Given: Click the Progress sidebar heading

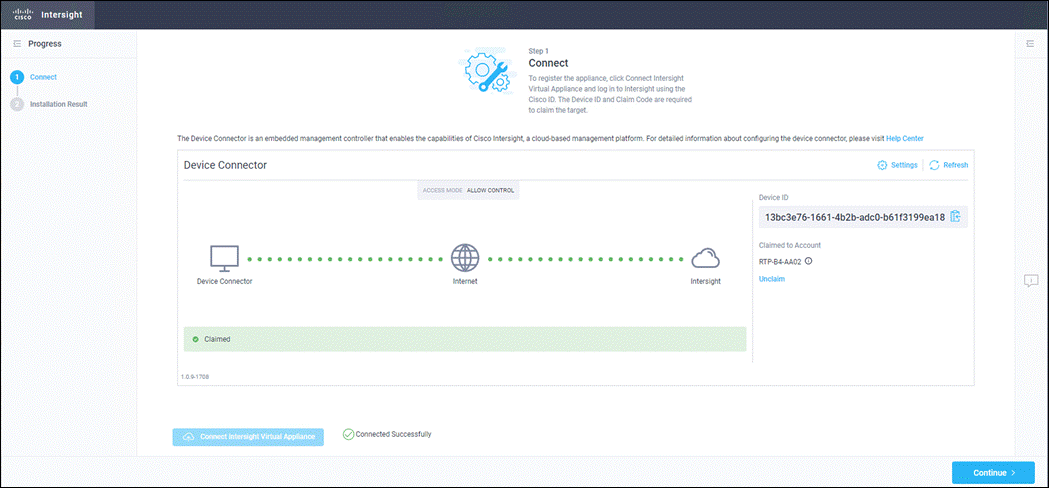Looking at the screenshot, I should point(45,44).
